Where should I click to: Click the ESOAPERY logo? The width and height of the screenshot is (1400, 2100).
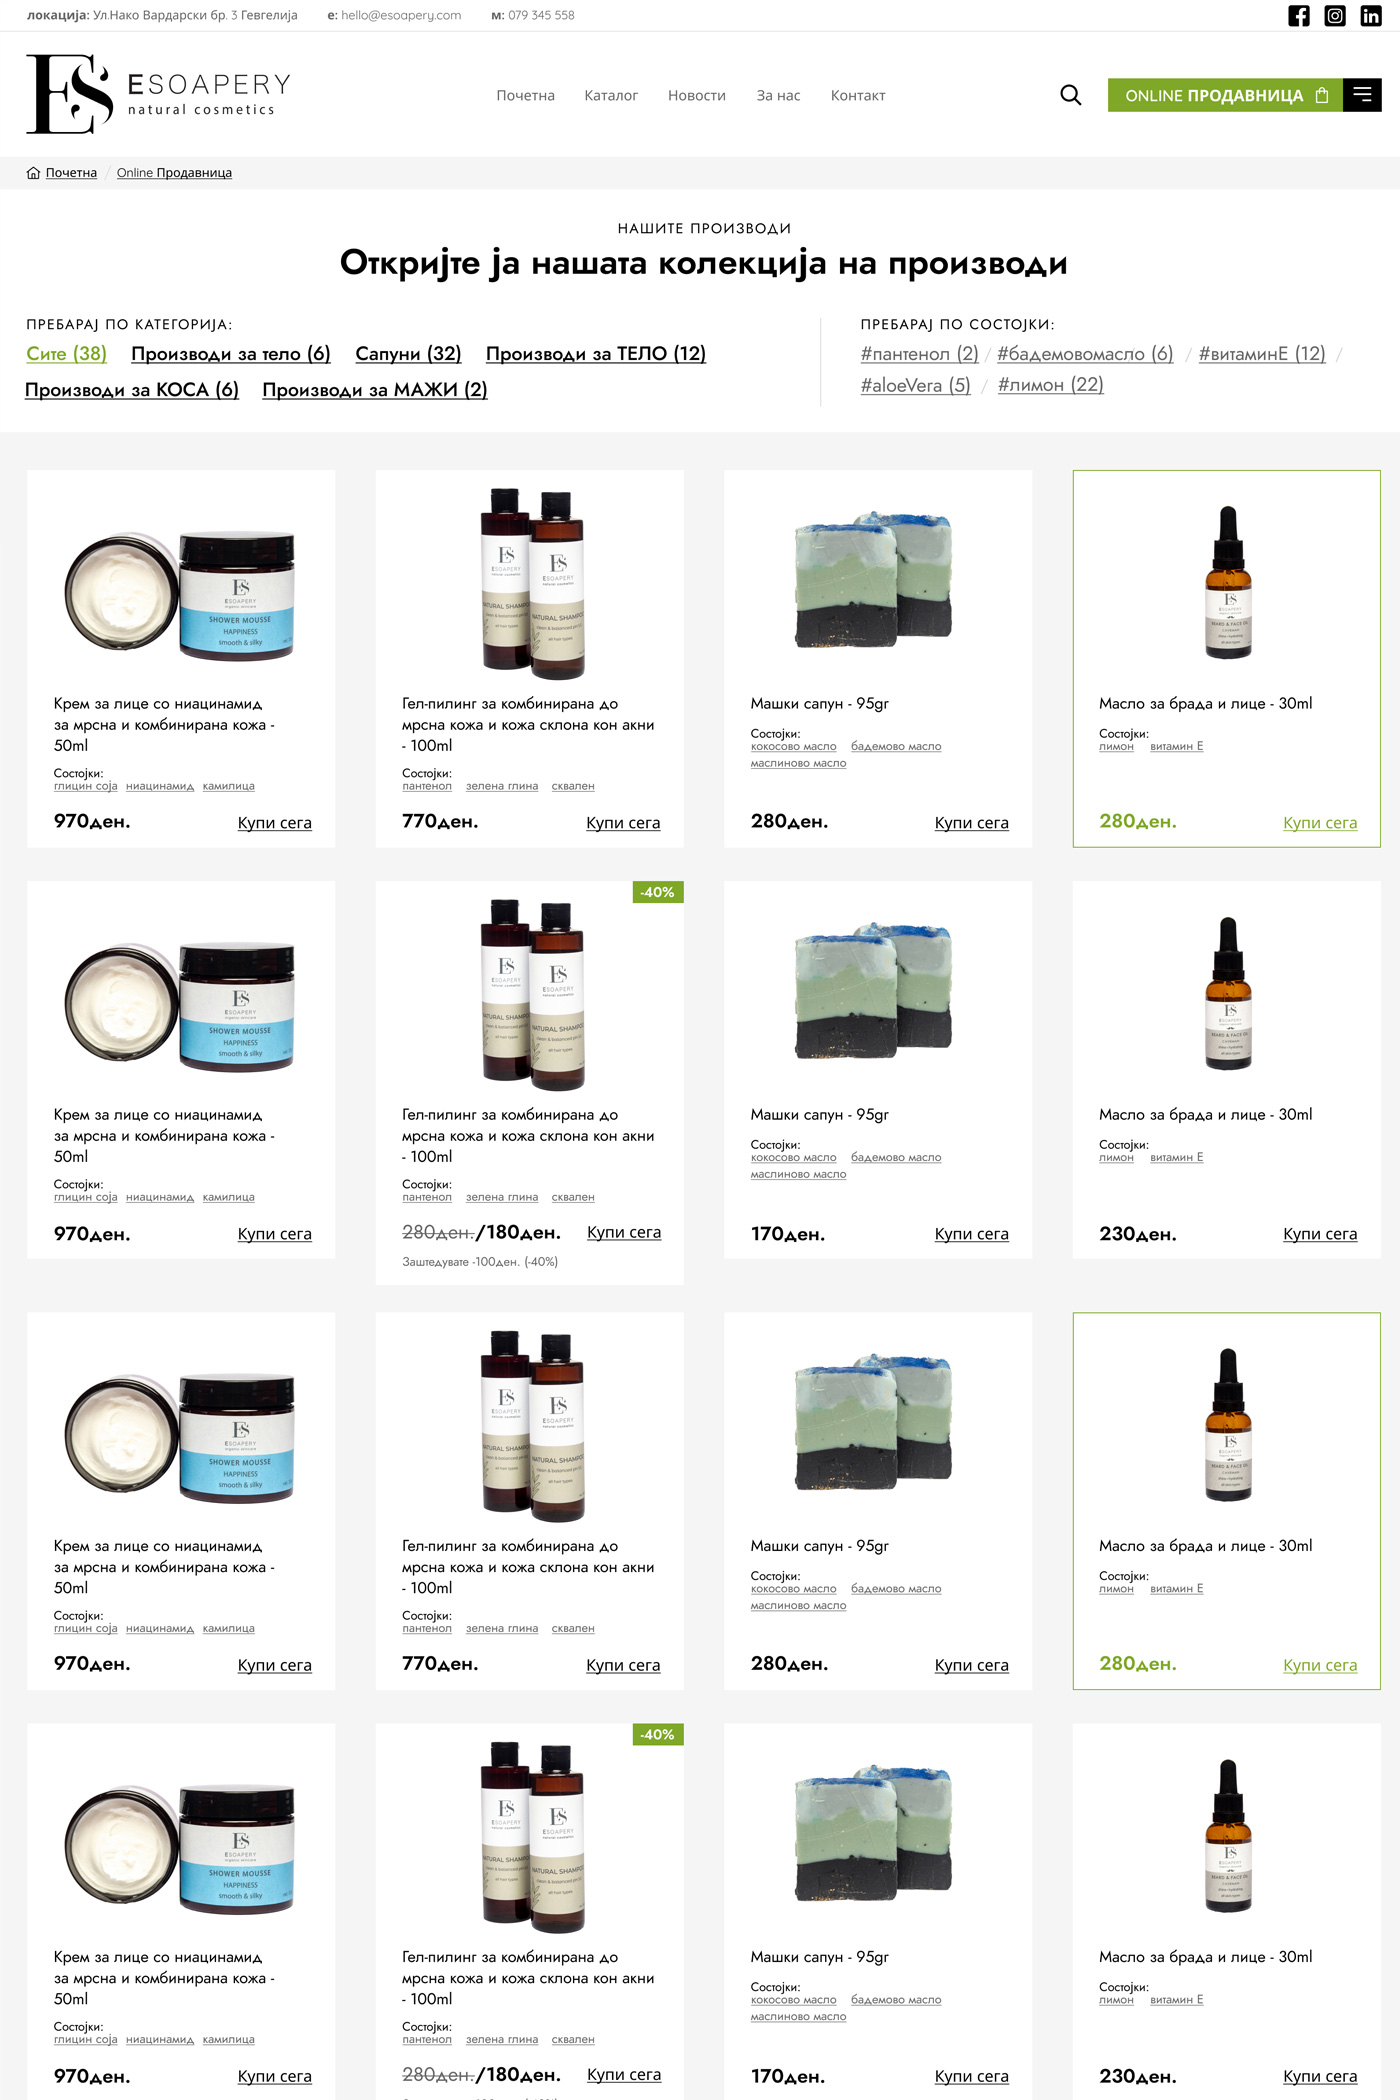158,94
